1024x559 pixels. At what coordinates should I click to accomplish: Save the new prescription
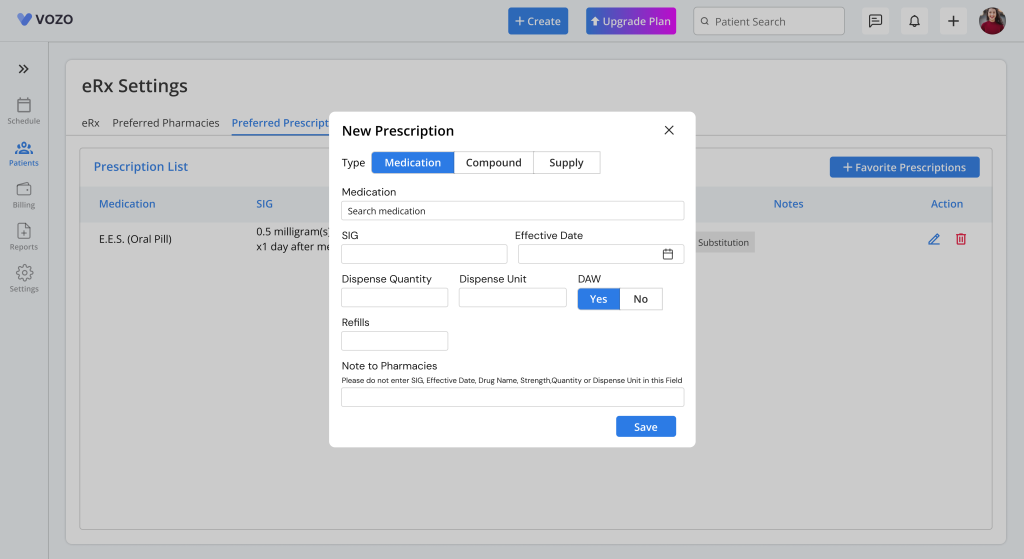645,427
